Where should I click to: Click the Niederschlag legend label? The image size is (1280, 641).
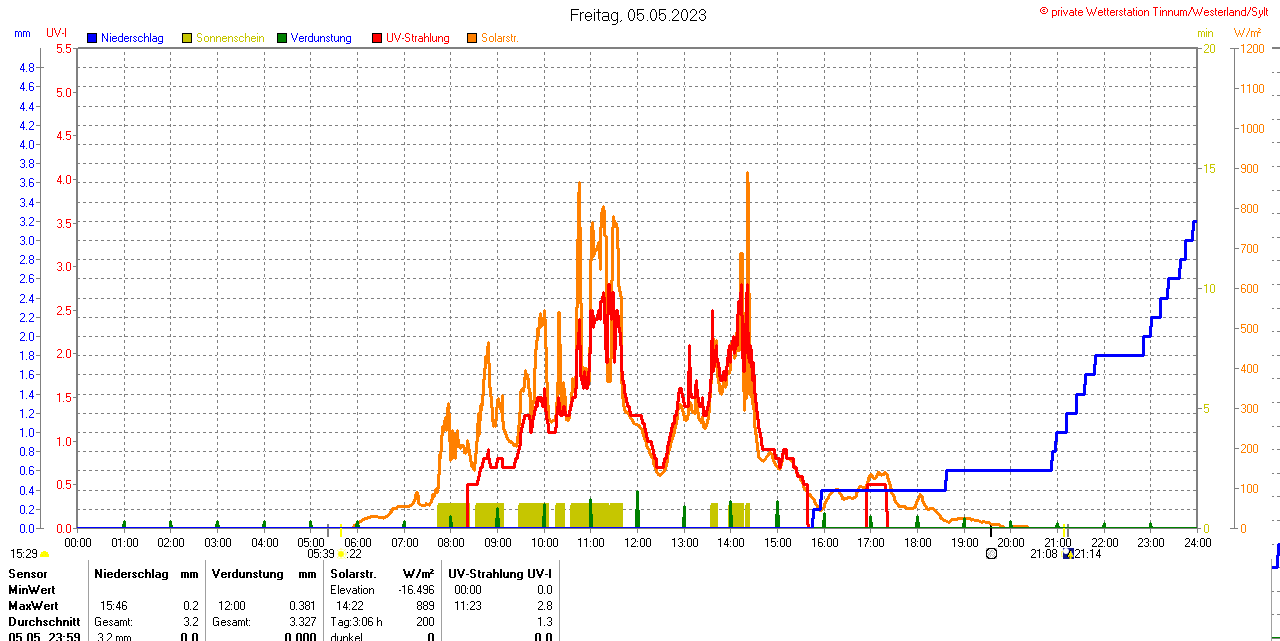click(x=132, y=38)
